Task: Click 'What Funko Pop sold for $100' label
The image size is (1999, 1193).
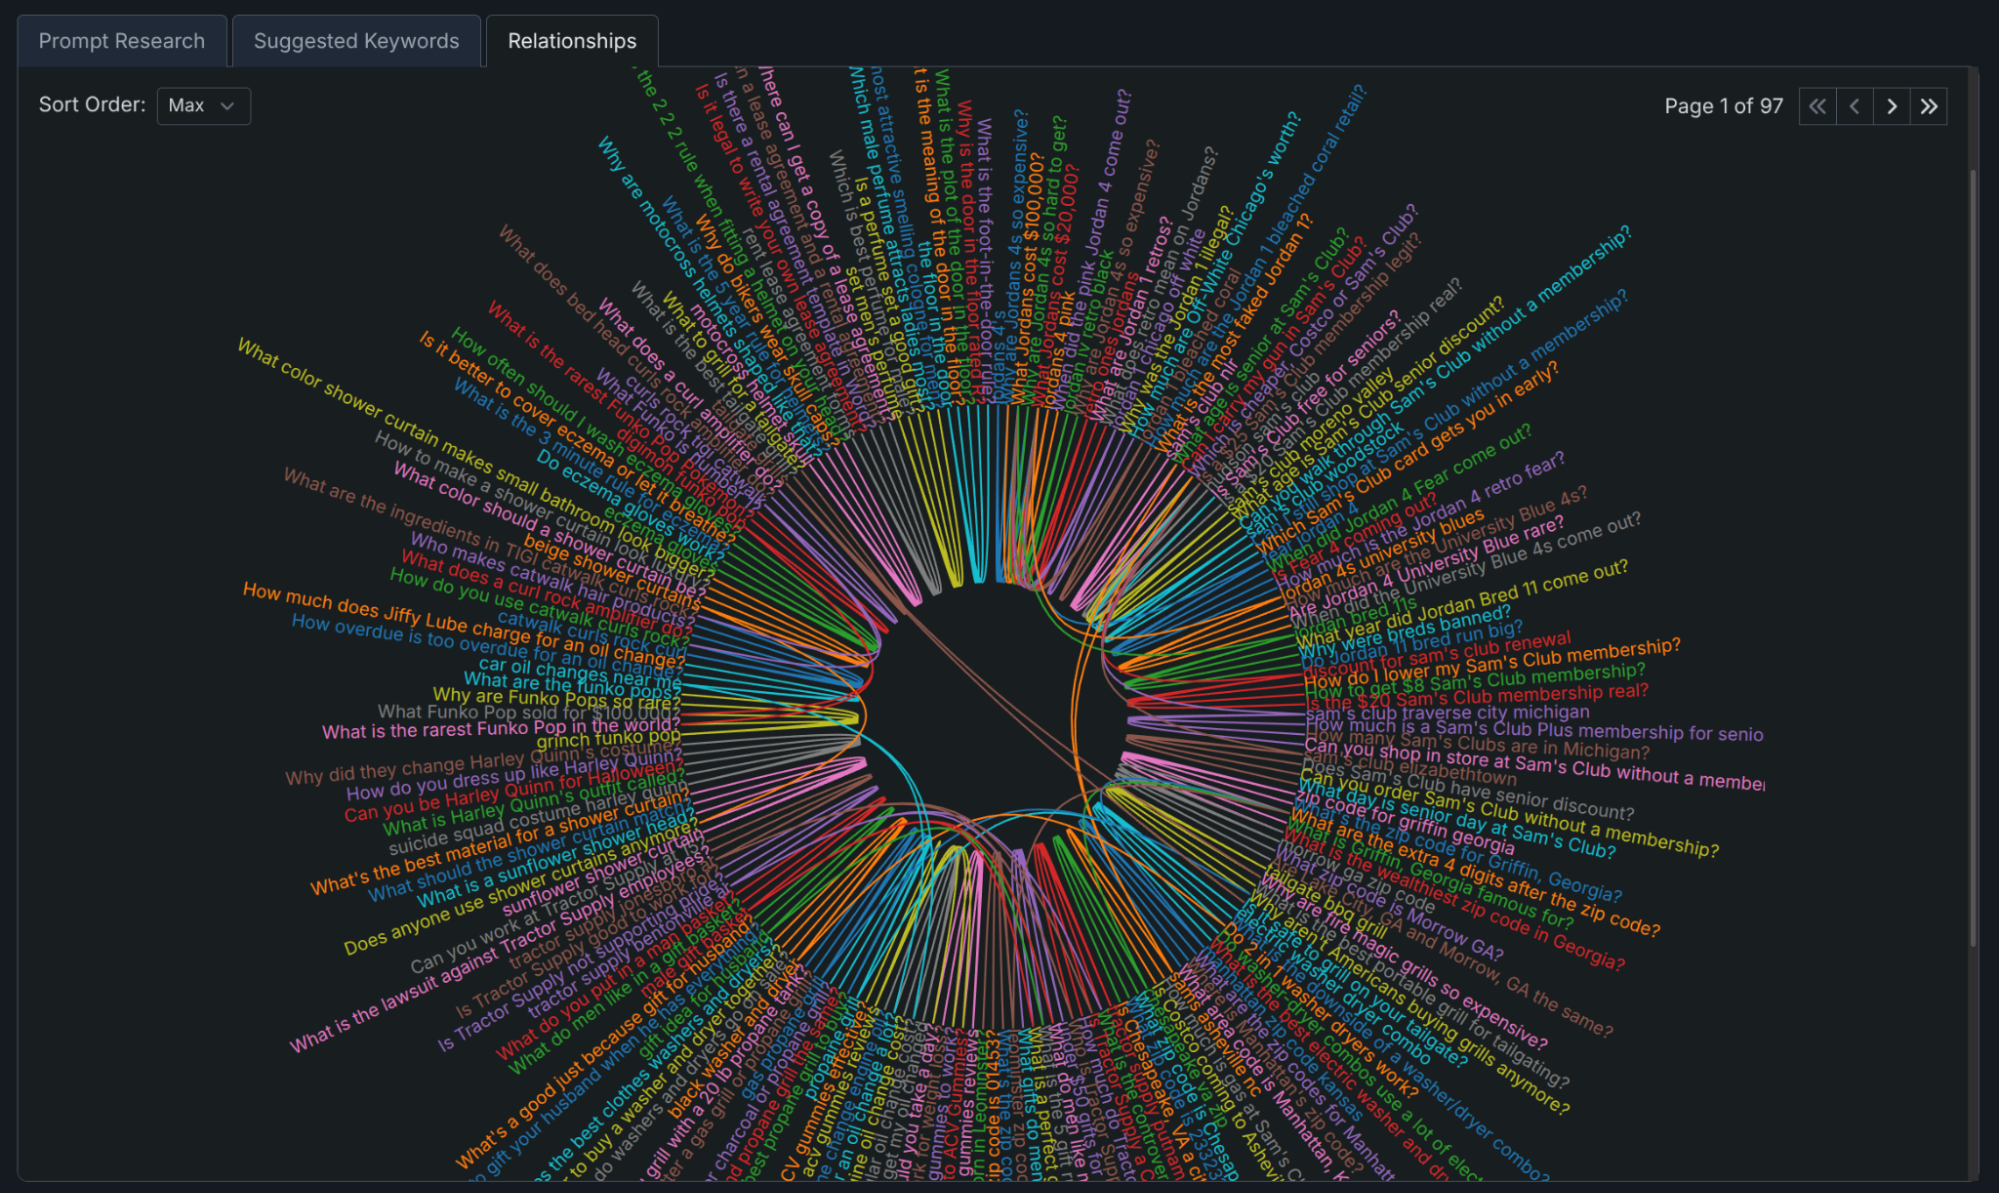Action: click(x=530, y=713)
